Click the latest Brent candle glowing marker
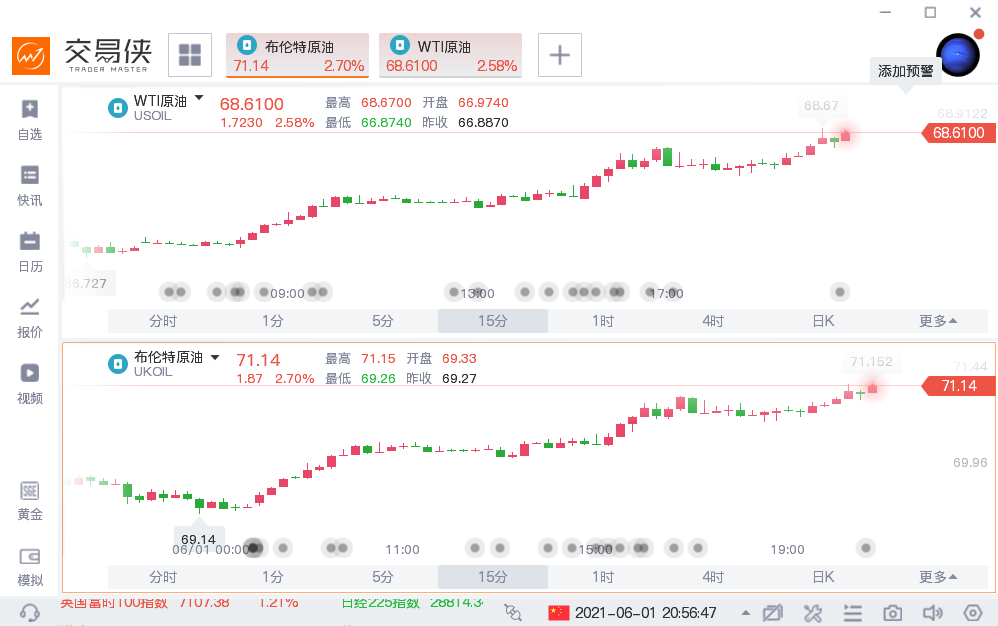Image resolution: width=998 pixels, height=626 pixels. coord(873,387)
